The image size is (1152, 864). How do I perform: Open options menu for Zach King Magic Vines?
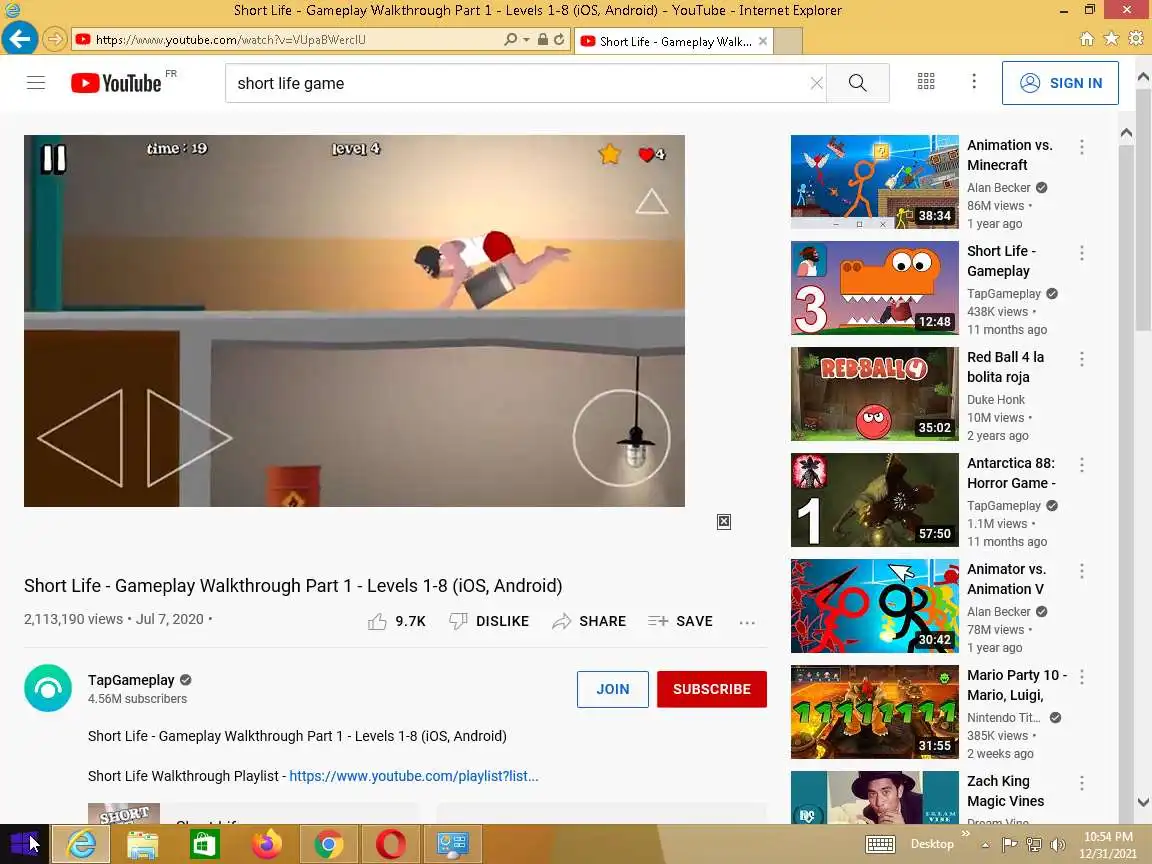1081,782
